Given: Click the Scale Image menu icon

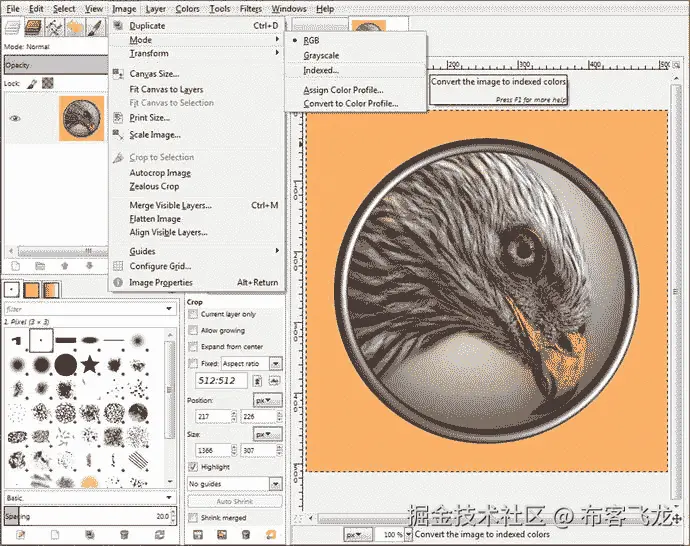Looking at the screenshot, I should [118, 135].
